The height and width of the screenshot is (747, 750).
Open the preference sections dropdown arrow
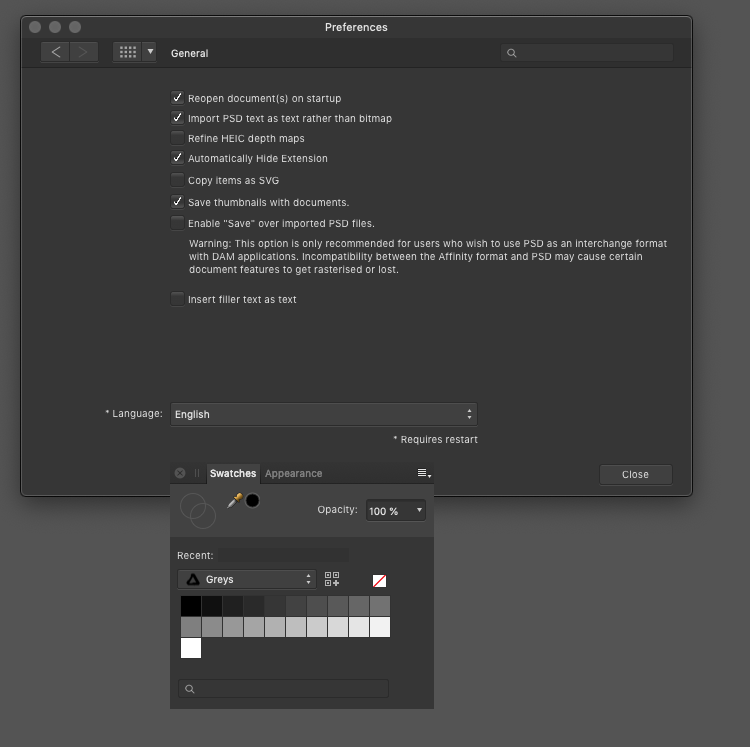[x=150, y=52]
